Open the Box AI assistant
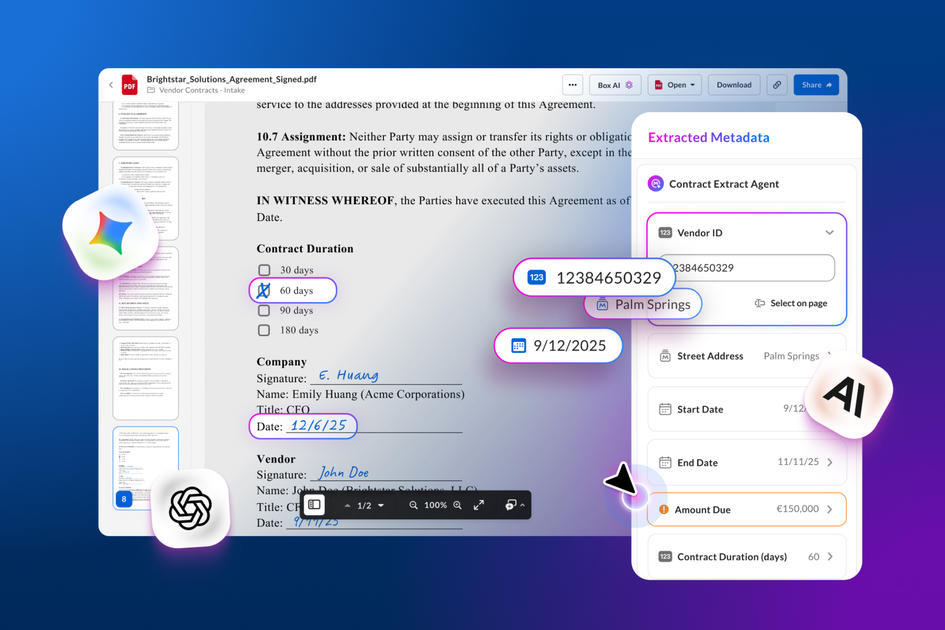945x630 pixels. pyautogui.click(x=615, y=85)
